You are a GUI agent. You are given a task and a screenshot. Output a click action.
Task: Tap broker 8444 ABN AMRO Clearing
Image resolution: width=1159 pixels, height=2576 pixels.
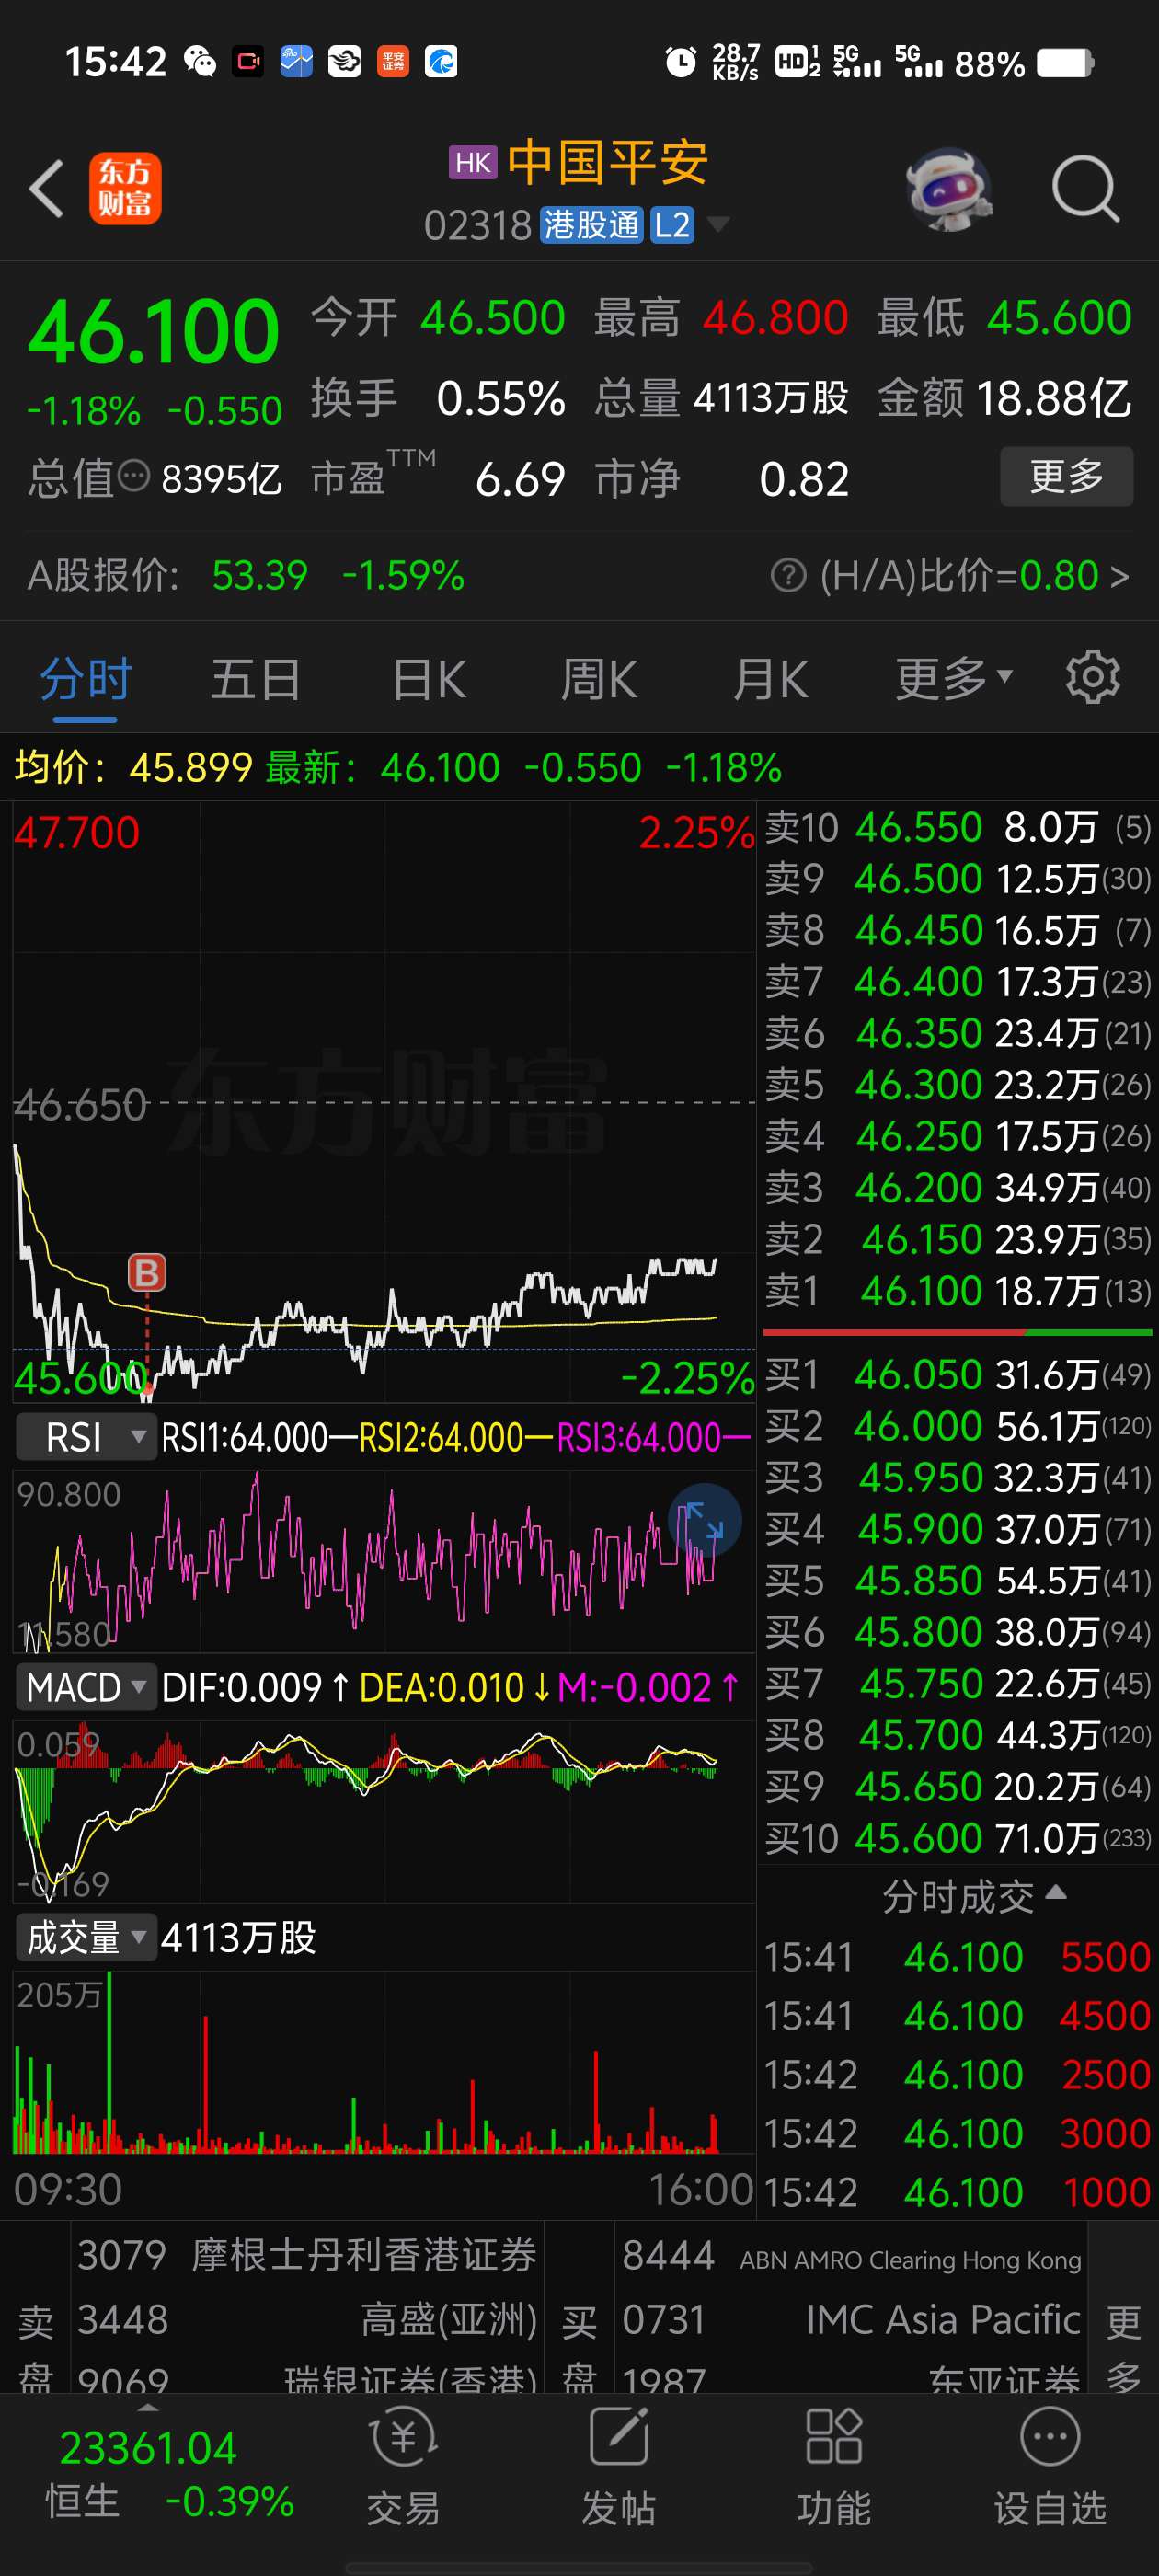coord(851,2255)
